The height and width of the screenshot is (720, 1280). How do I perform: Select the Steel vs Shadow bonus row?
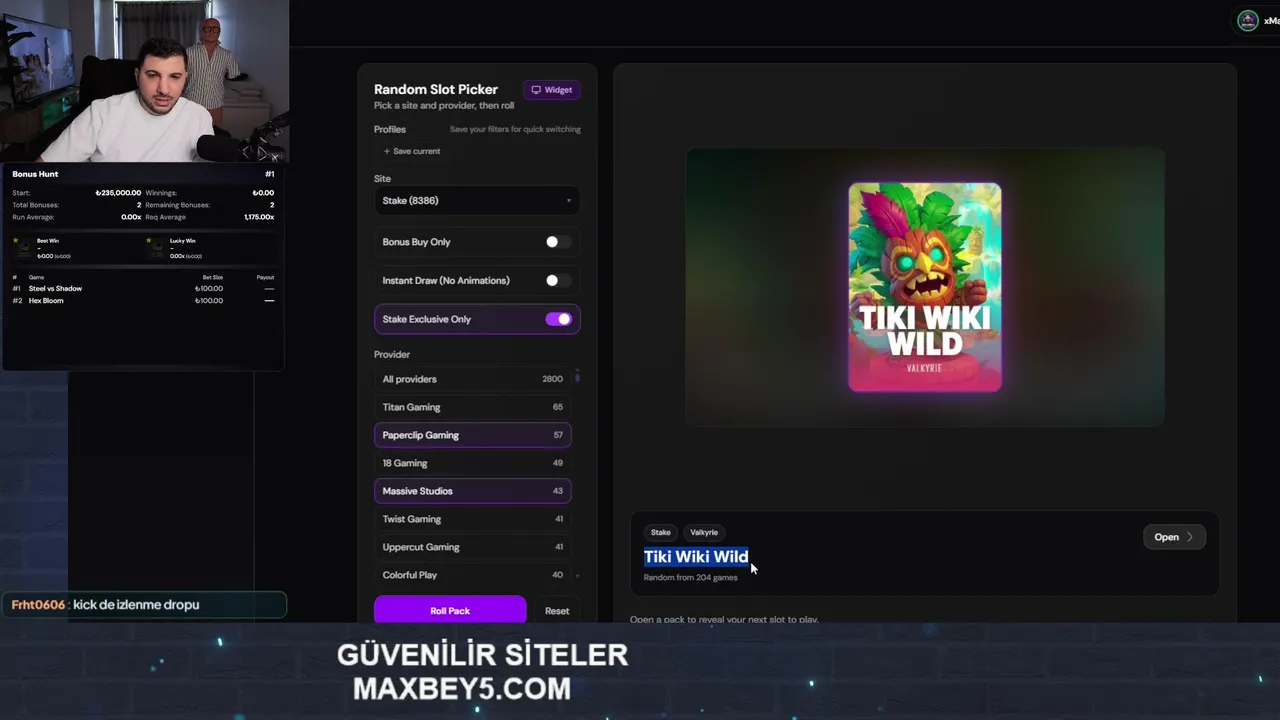[x=143, y=288]
